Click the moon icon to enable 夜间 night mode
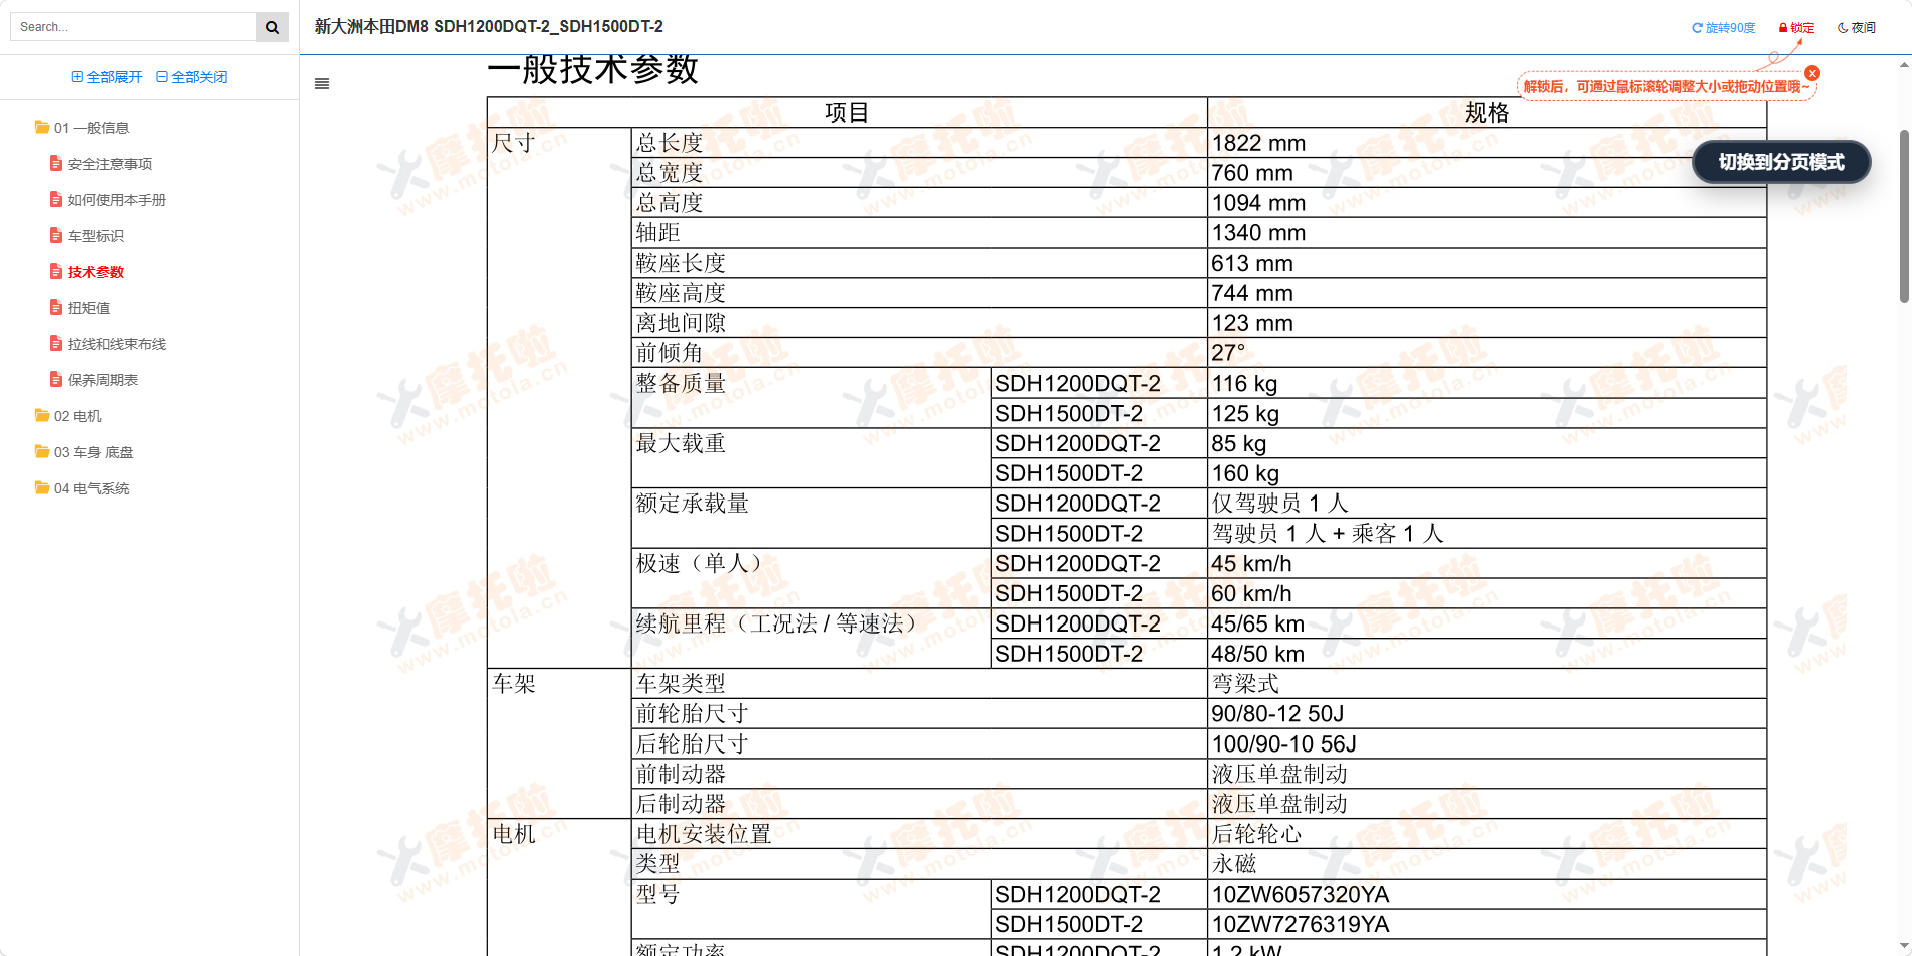1912x956 pixels. coord(1843,27)
